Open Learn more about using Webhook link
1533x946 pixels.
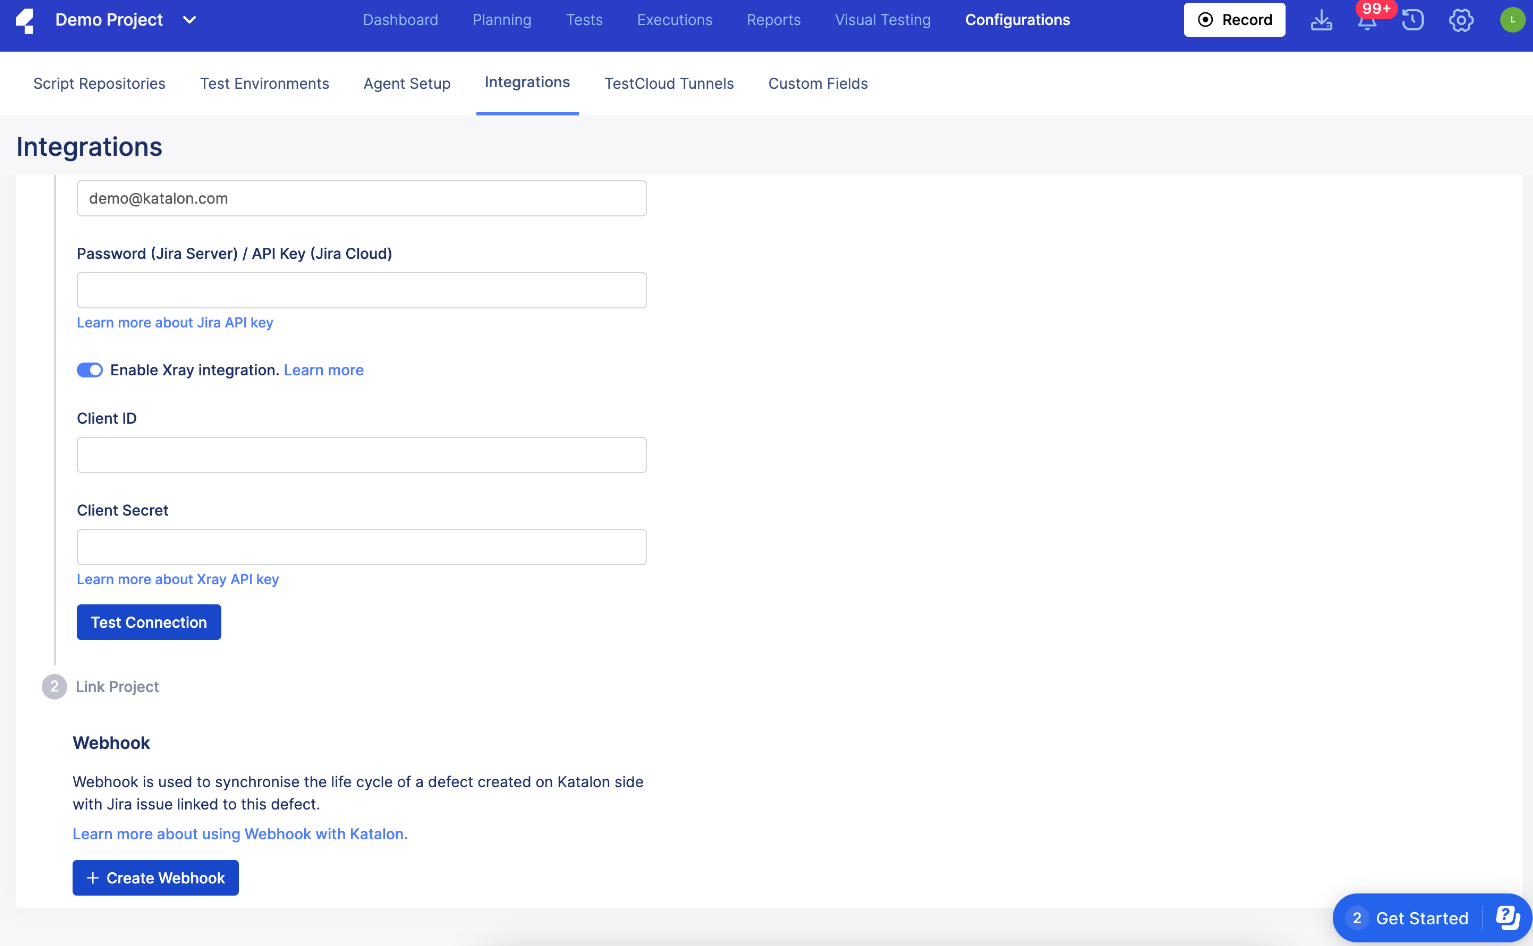click(x=240, y=834)
